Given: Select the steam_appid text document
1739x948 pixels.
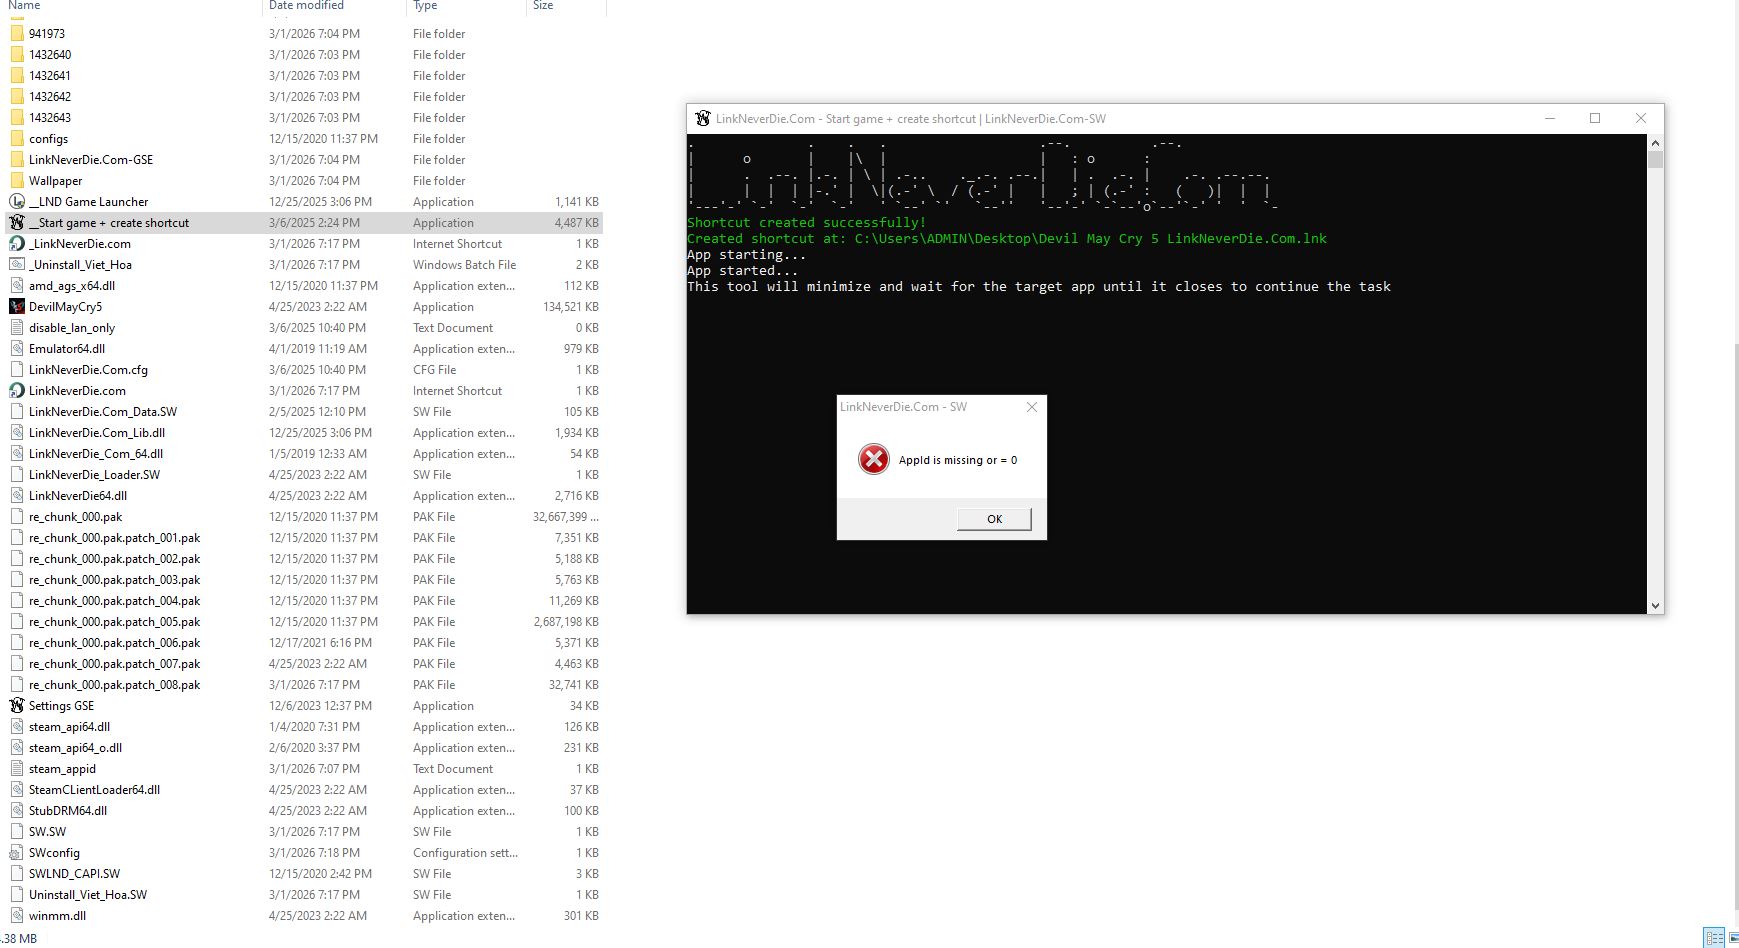Looking at the screenshot, I should click(62, 769).
